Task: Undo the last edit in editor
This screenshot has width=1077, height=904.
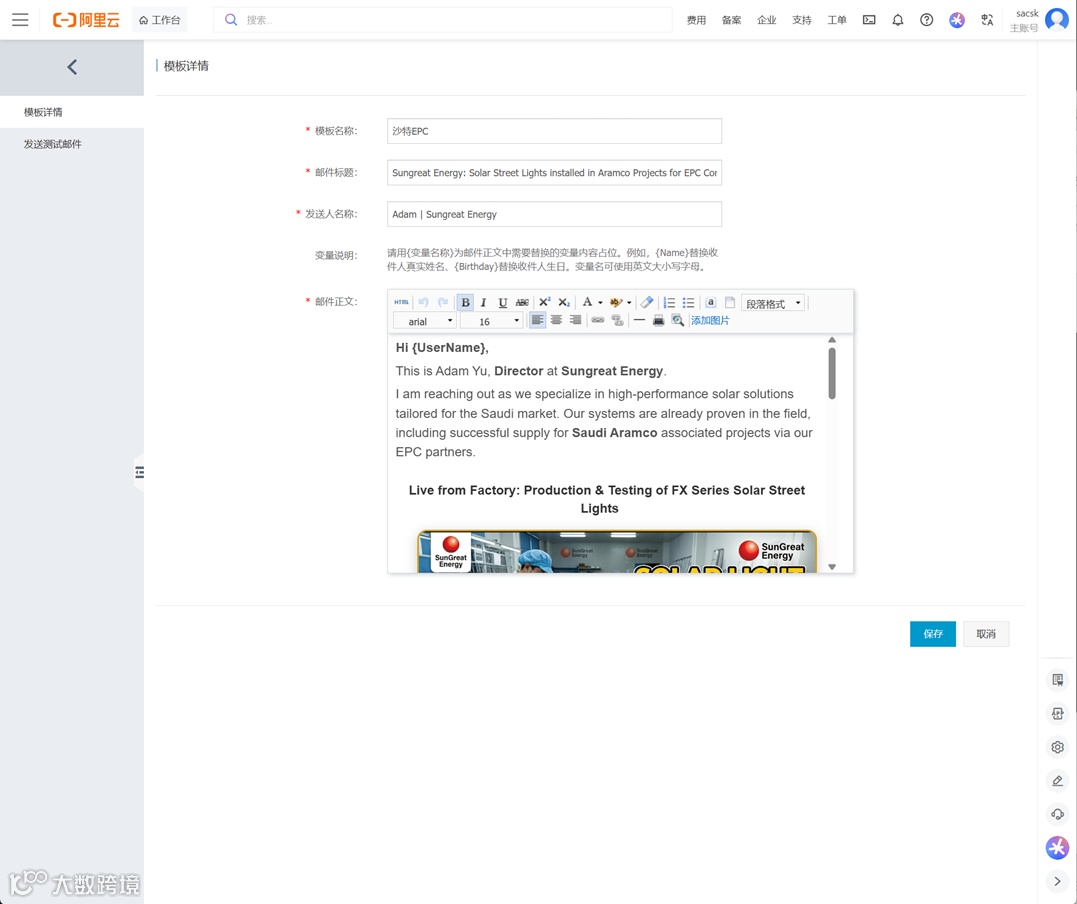Action: pyautogui.click(x=423, y=302)
